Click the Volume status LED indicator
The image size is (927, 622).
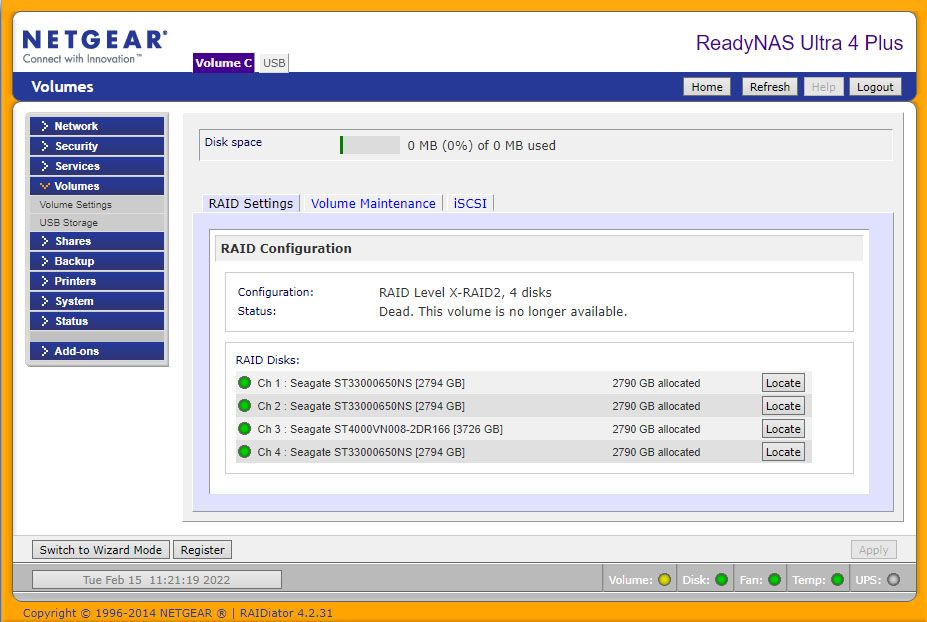tap(665, 579)
